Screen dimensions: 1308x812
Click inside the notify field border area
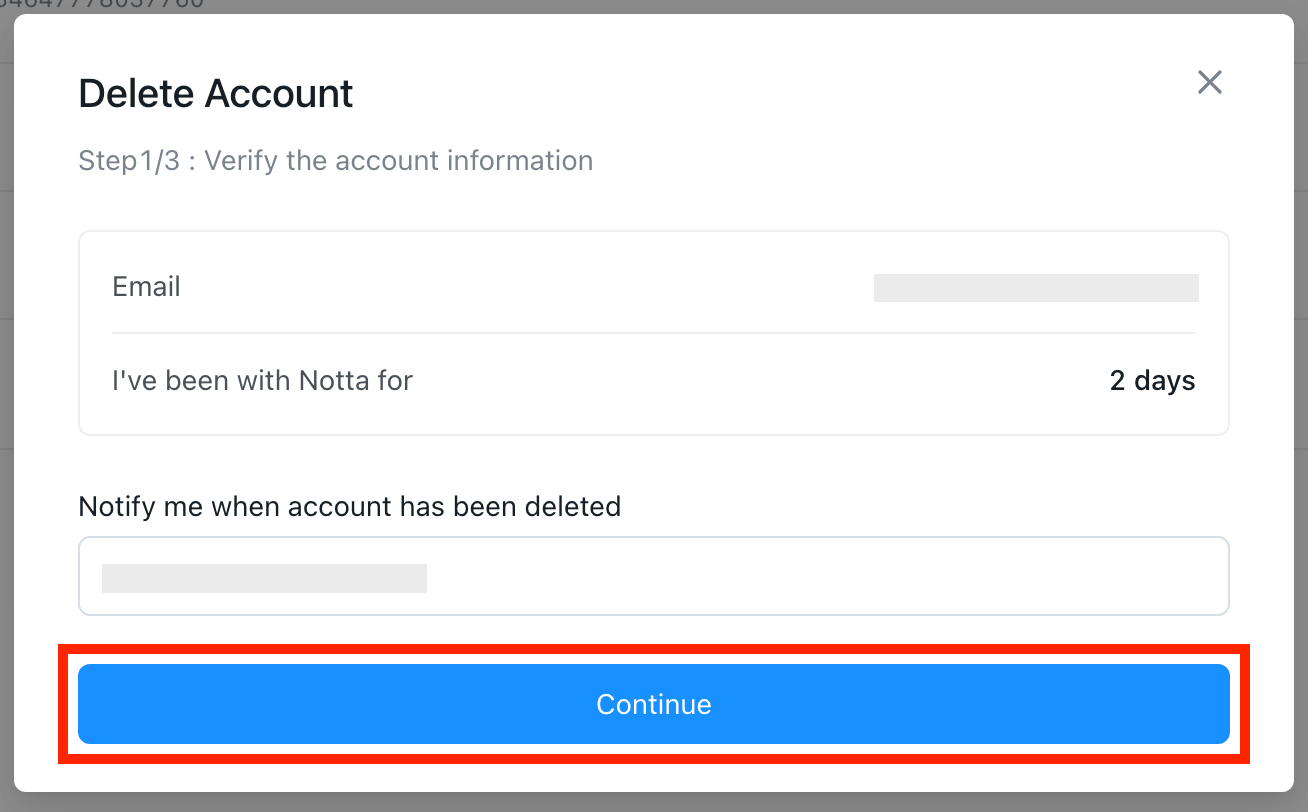tap(653, 576)
